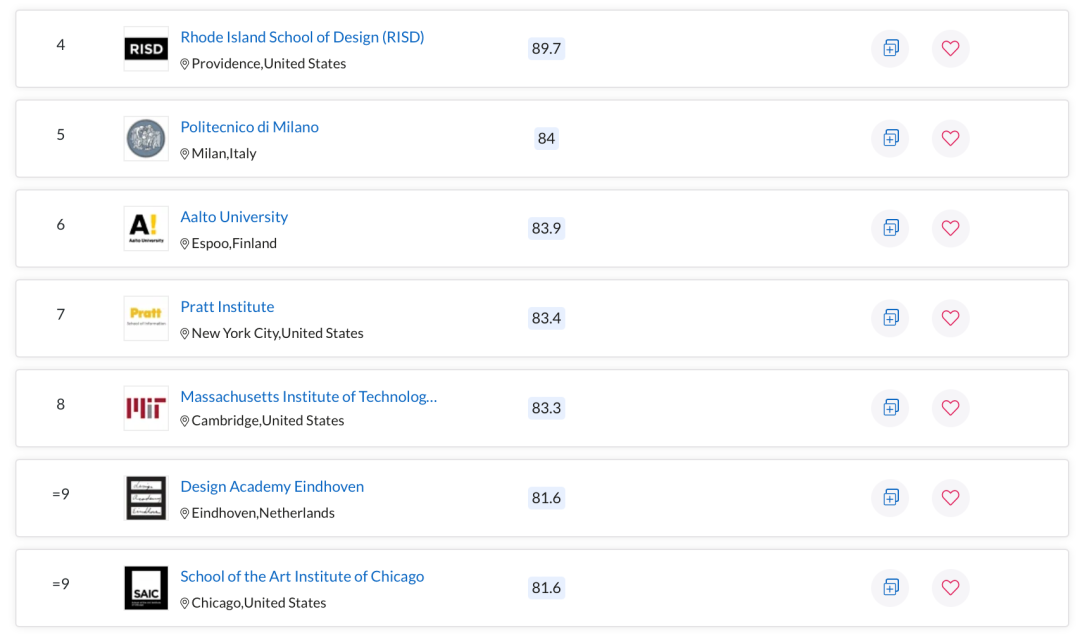1080x638 pixels.
Task: Click rank number 6
Action: pyautogui.click(x=61, y=225)
